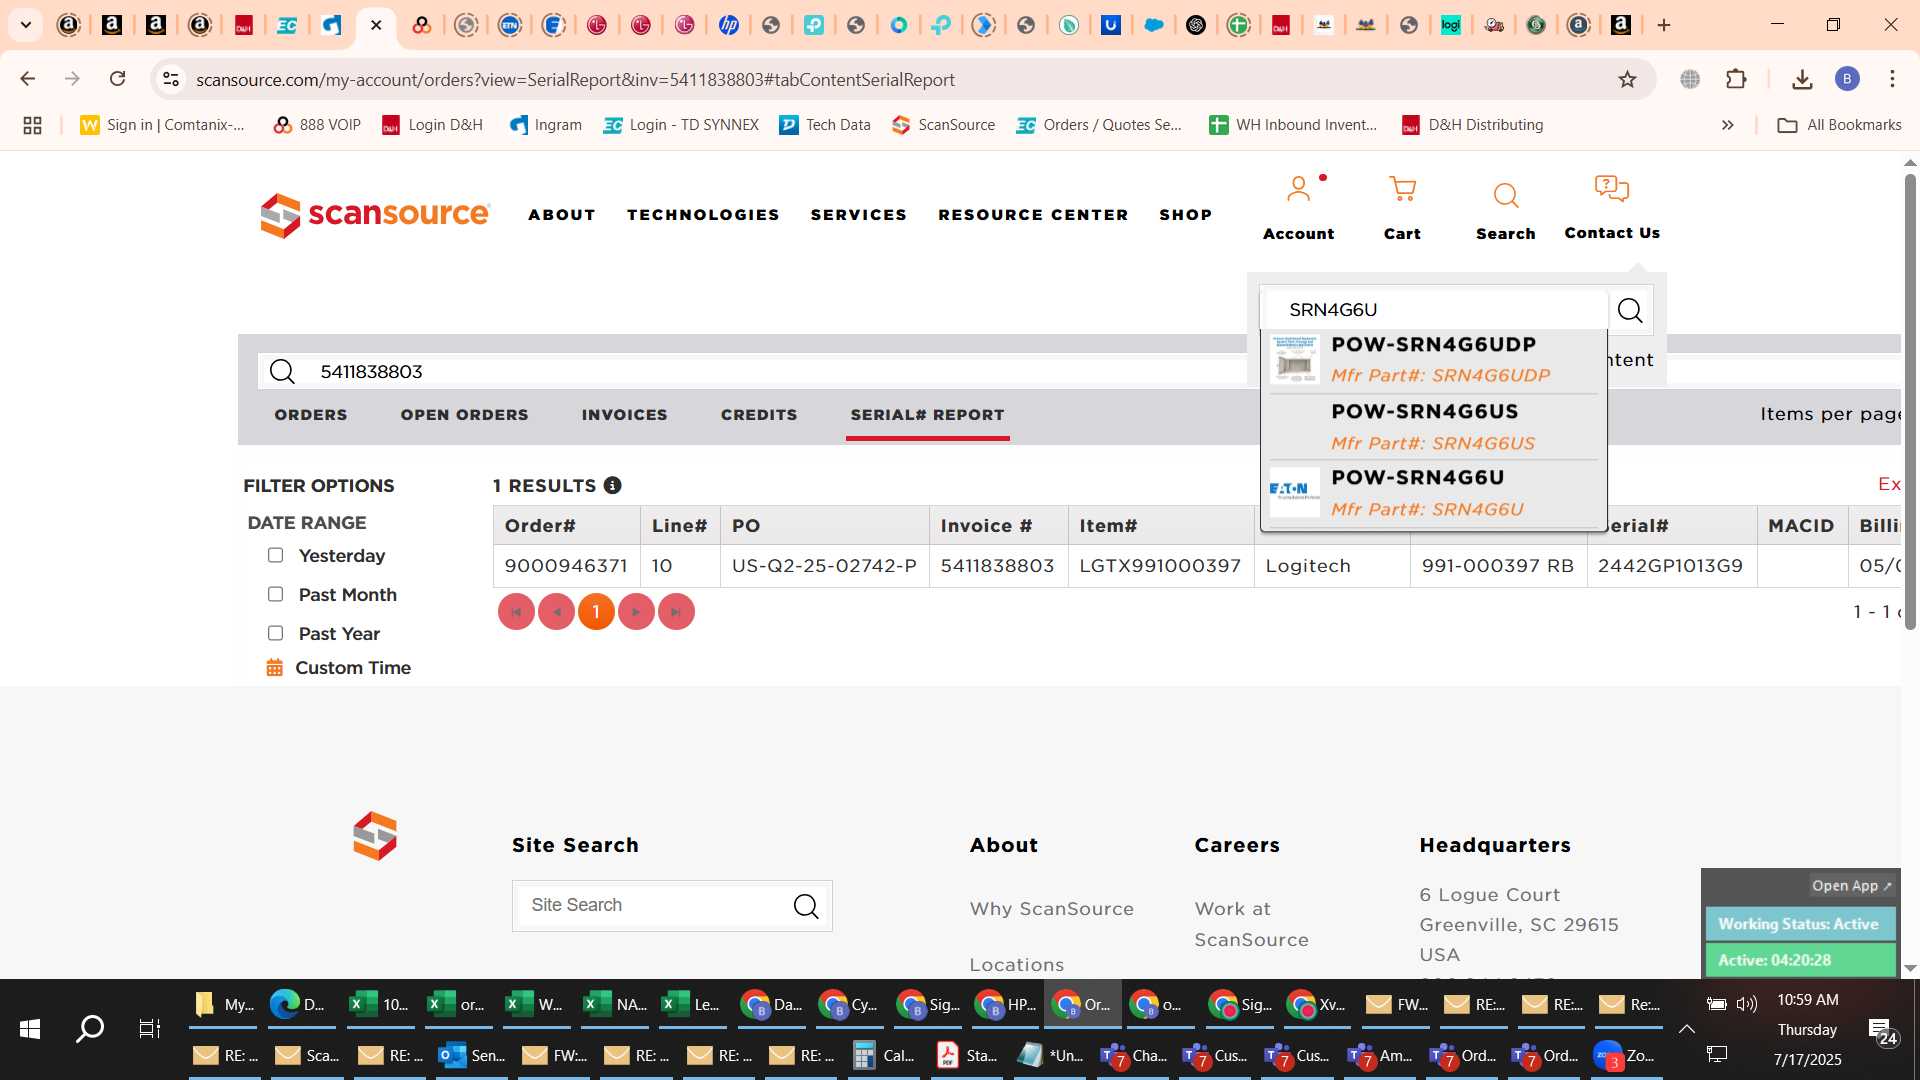1920x1080 pixels.
Task: Open the ABOUT nav menu
Action: [562, 215]
